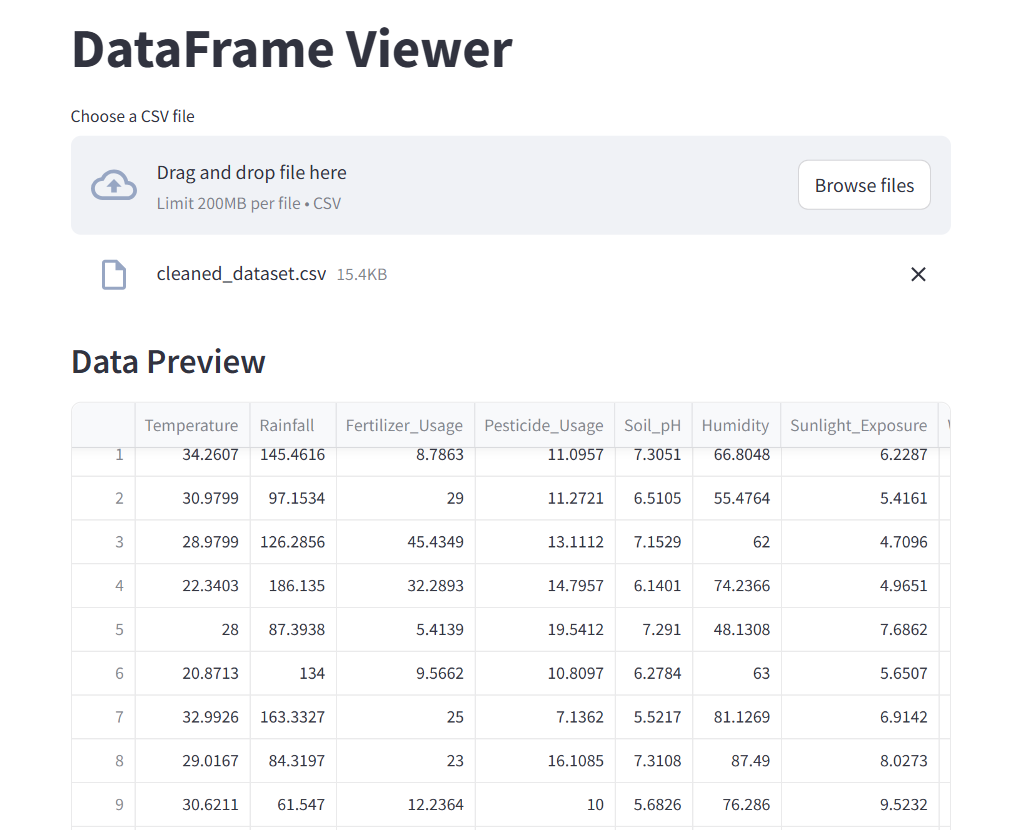The width and height of the screenshot is (1020, 830).
Task: Click Temperature cell with value 22.3403
Action: coord(193,586)
